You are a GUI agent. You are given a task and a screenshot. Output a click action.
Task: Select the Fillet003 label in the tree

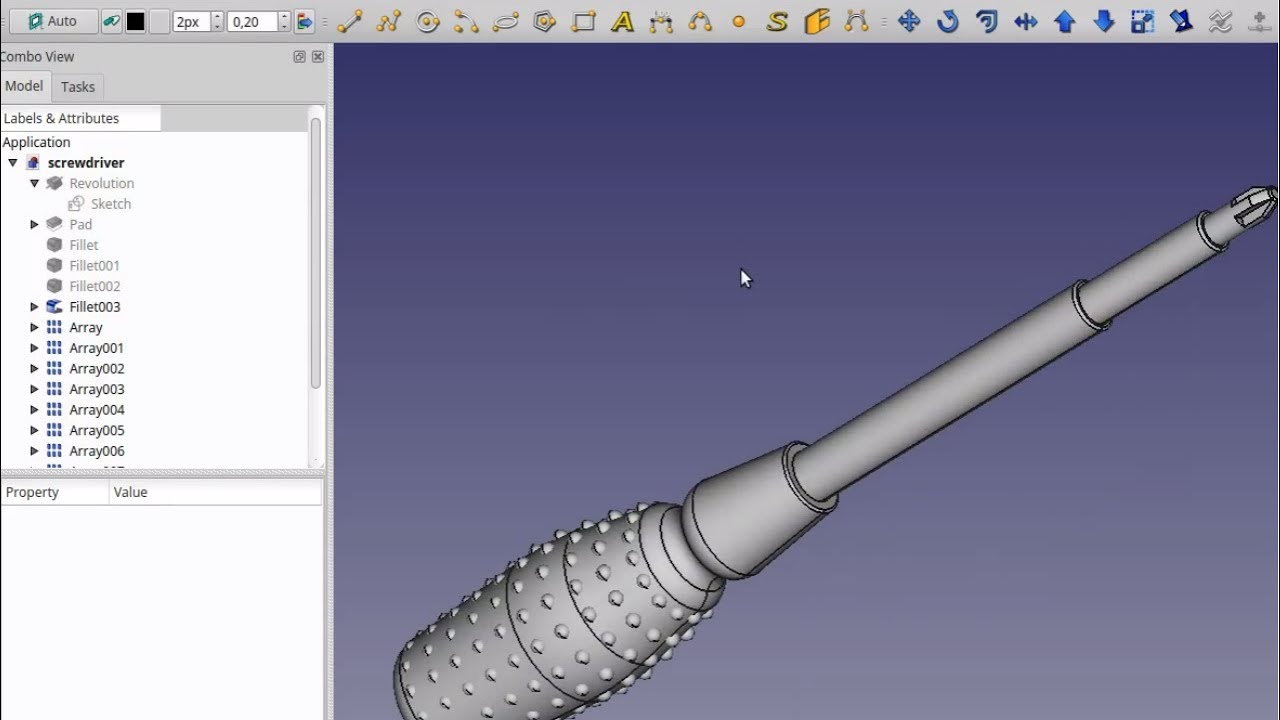point(95,307)
